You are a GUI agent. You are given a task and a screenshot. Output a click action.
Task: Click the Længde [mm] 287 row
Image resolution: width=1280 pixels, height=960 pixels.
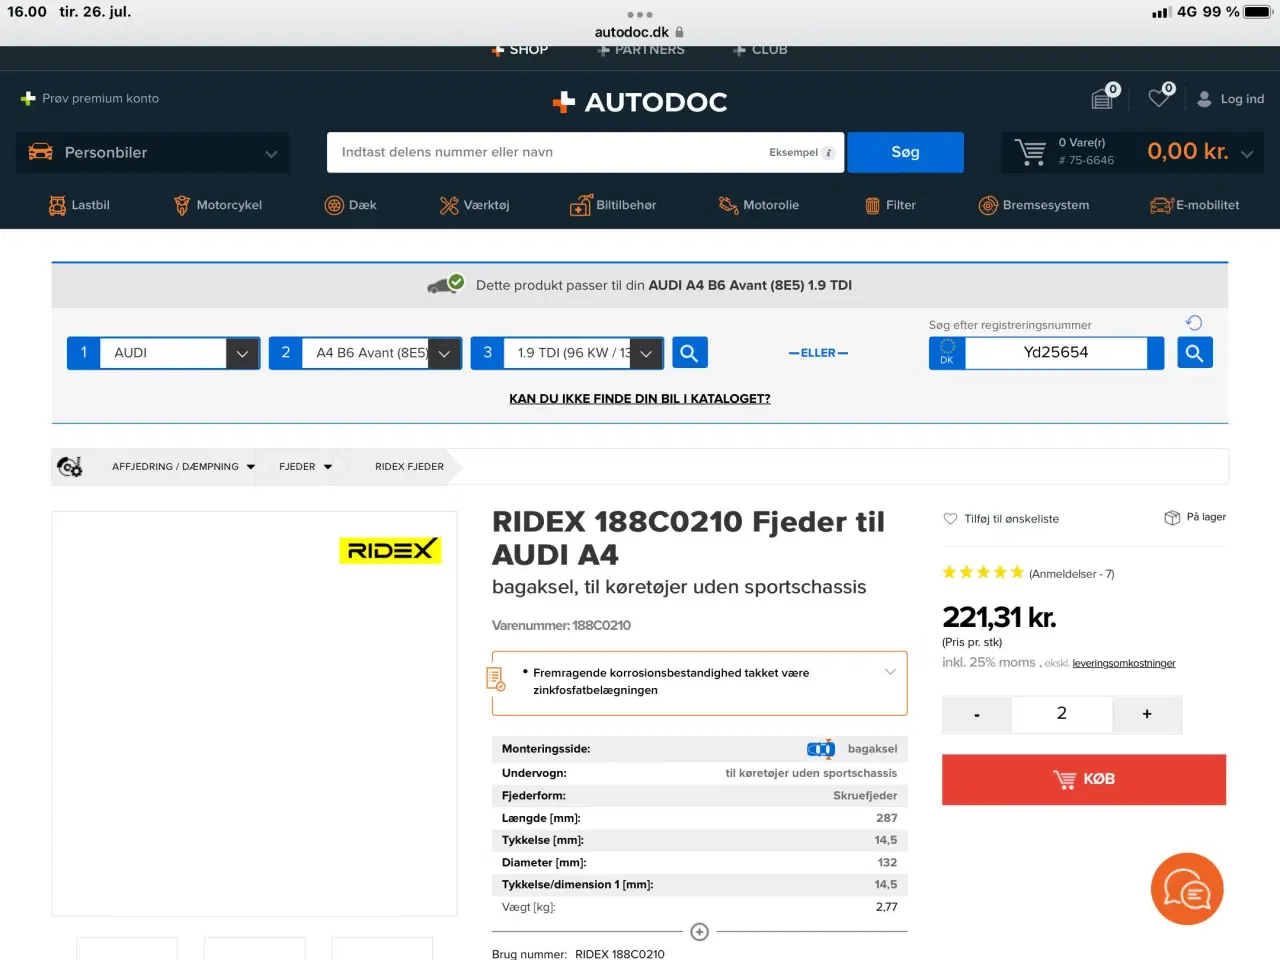[x=700, y=818]
